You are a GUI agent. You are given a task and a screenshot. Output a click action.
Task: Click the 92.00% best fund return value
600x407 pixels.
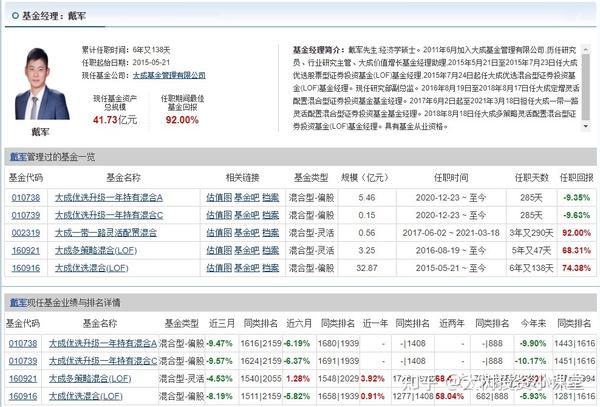tap(182, 120)
